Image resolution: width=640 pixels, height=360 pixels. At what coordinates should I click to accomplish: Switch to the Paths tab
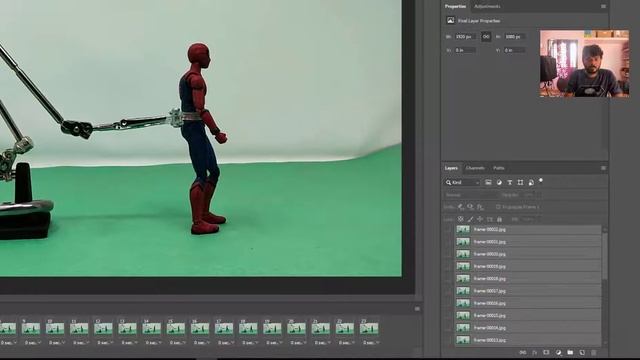point(499,168)
